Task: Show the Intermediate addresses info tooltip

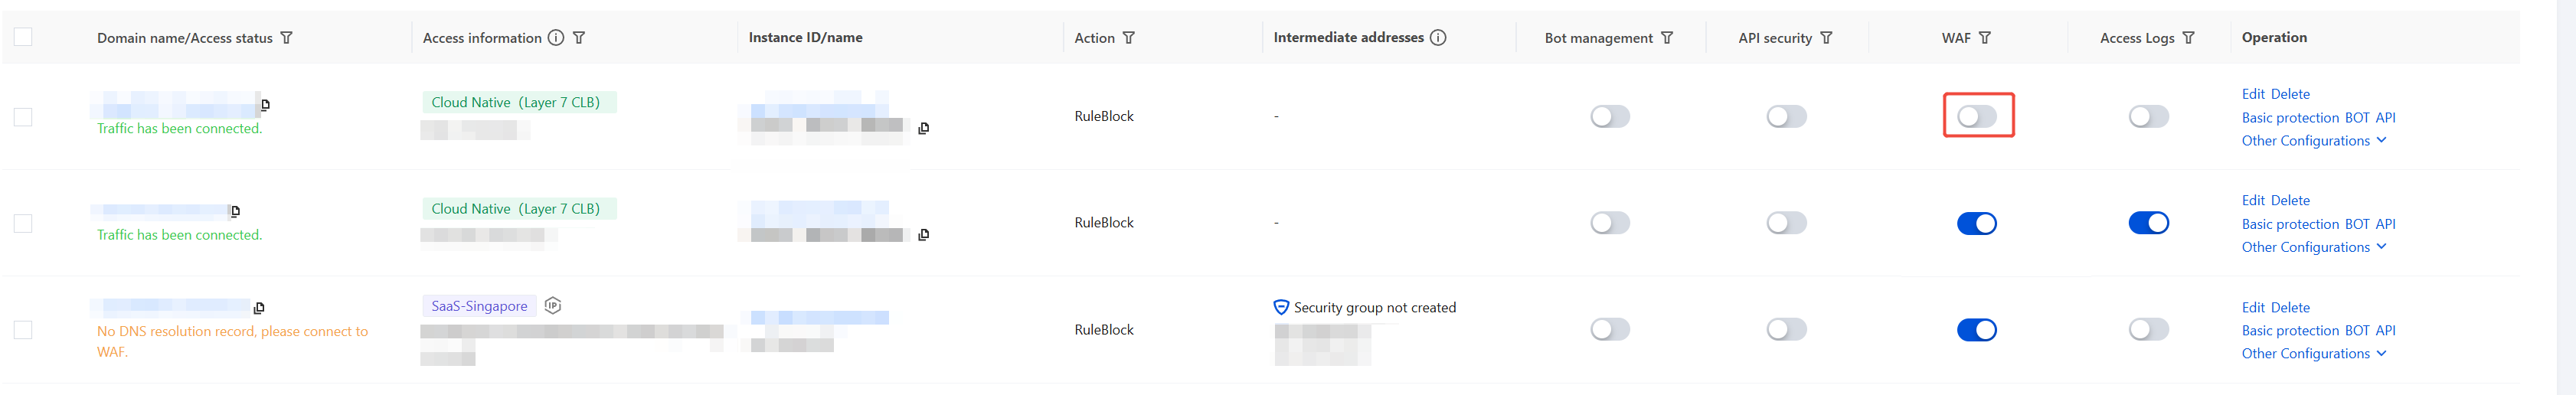Action: [1438, 38]
